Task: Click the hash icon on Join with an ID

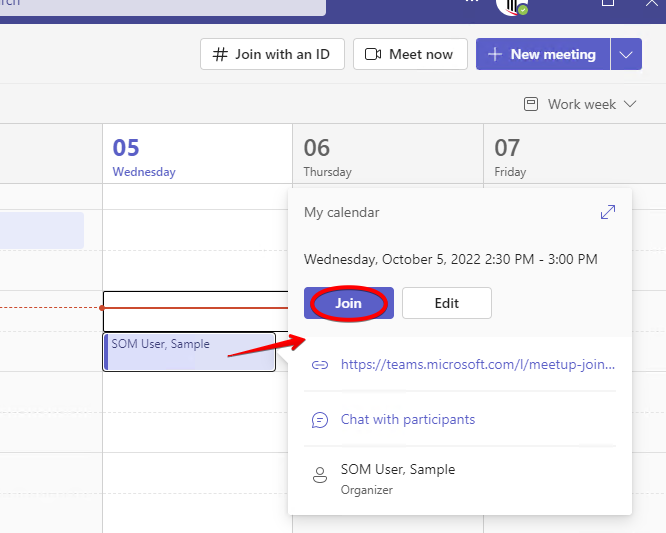Action: 220,54
